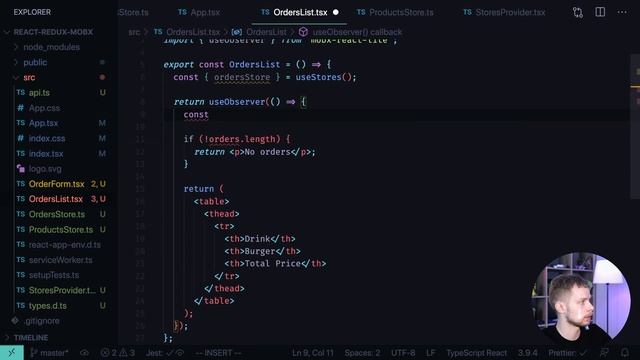640x360 pixels.
Task: Click the remote window icon in status bar
Action: 11,353
